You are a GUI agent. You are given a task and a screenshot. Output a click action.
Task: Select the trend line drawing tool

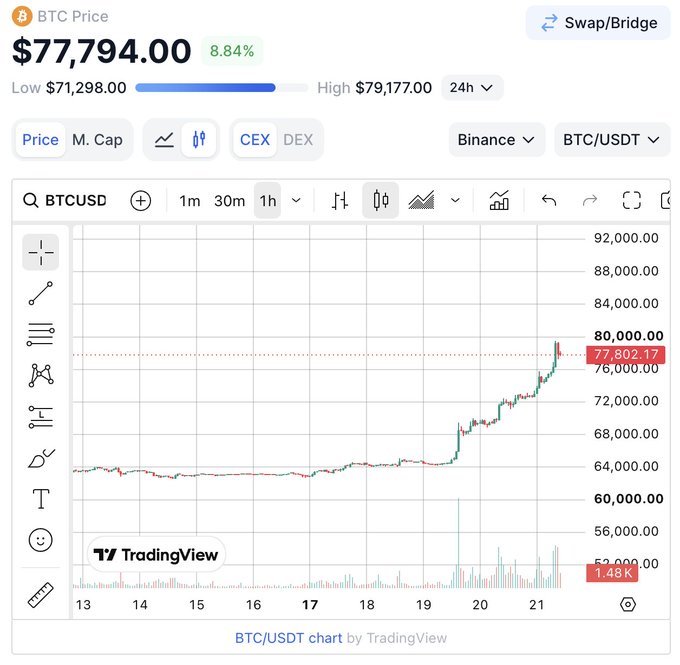coord(41,293)
